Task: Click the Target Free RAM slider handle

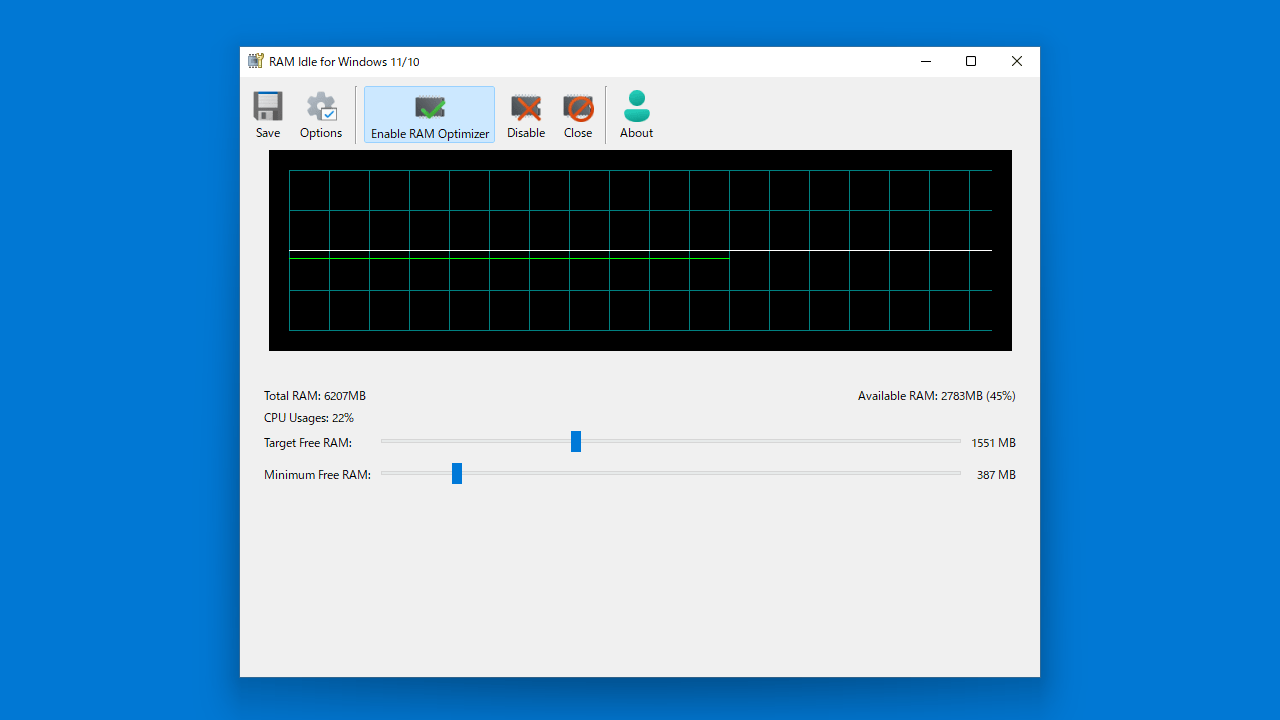Action: click(576, 441)
